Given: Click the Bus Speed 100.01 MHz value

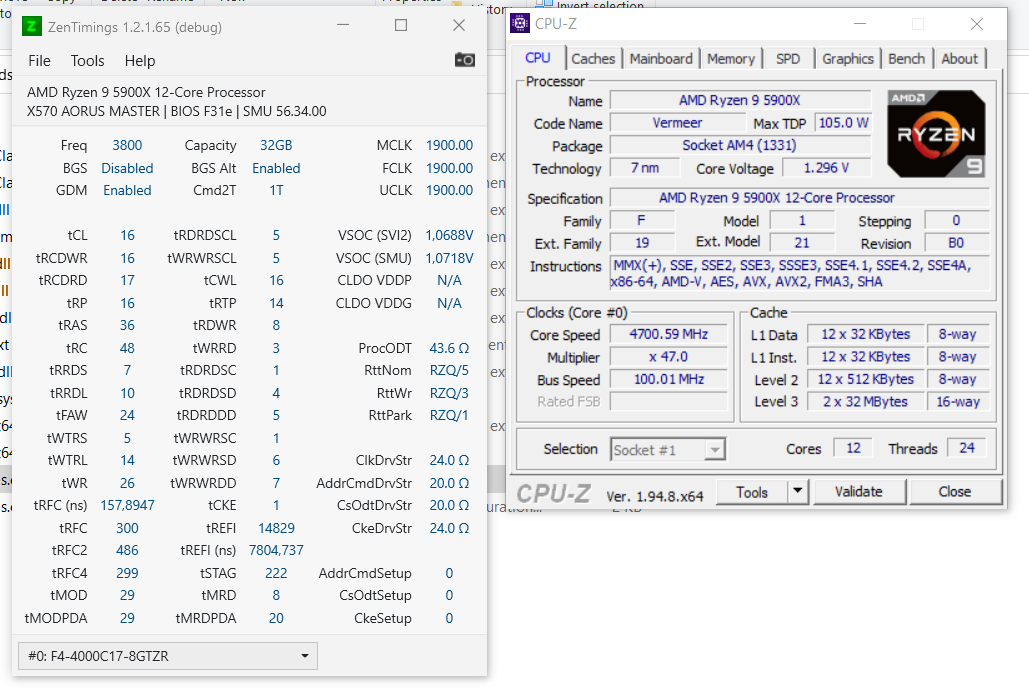Looking at the screenshot, I should coord(669,379).
